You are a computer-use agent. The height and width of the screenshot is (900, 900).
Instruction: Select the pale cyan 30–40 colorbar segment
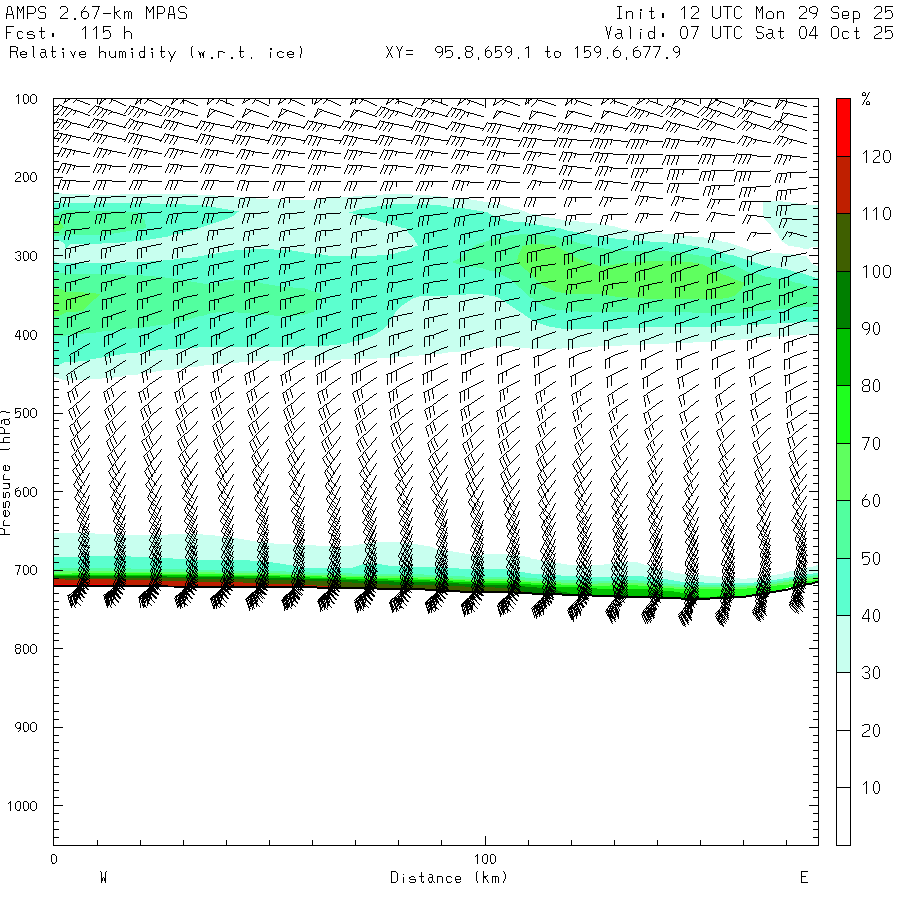(x=843, y=644)
